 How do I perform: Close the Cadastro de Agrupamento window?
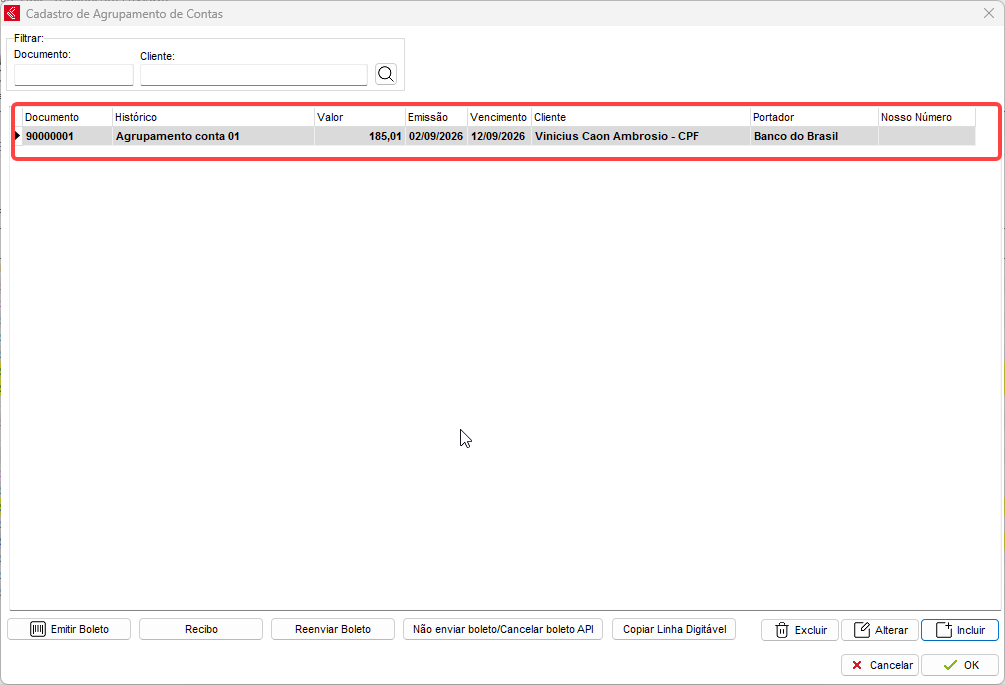tap(989, 13)
